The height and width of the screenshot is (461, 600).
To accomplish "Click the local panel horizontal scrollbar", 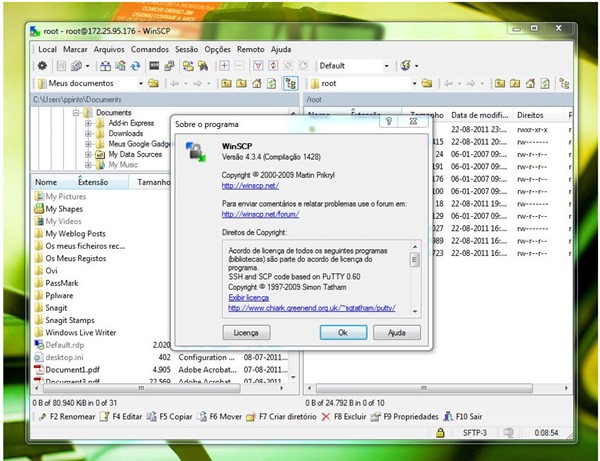I will (x=142, y=388).
